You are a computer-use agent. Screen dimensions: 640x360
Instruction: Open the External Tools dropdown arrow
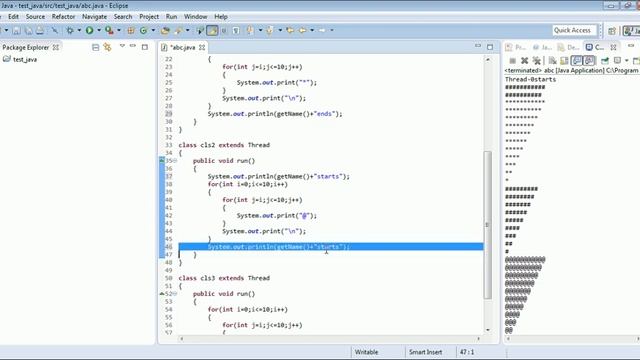(x=119, y=31)
